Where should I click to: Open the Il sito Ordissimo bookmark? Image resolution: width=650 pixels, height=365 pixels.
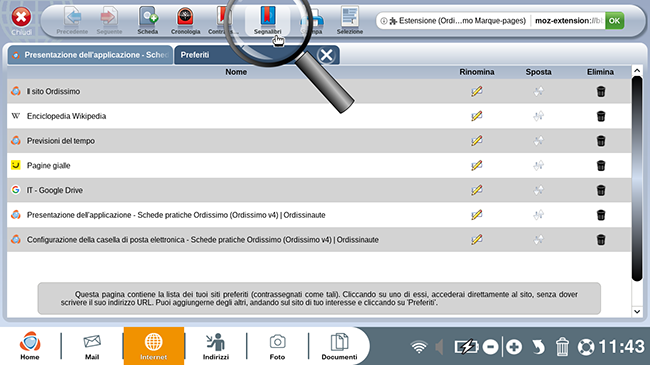53,91
